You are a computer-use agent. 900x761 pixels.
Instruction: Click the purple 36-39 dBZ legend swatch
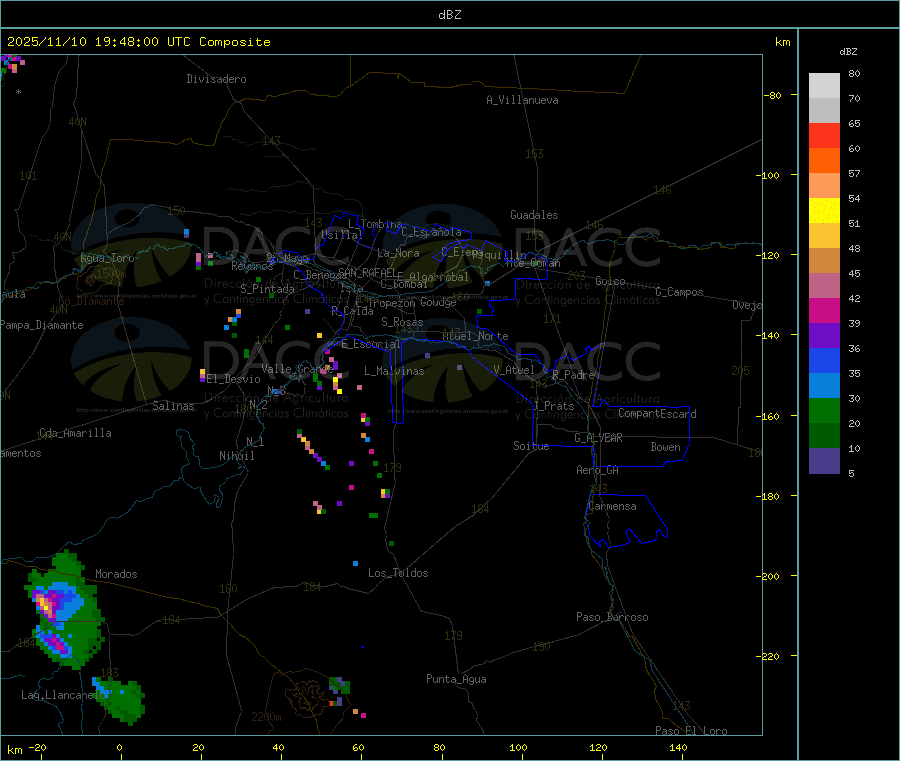coord(824,336)
